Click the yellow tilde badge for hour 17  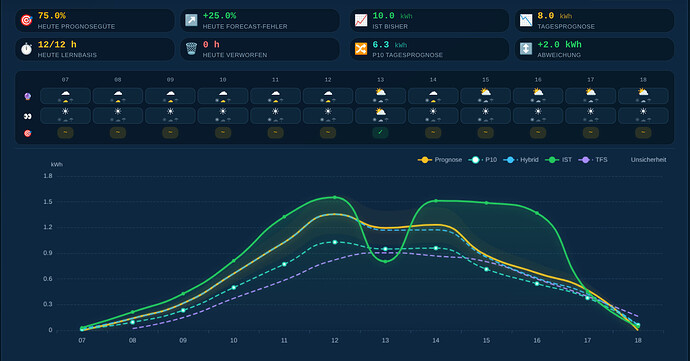[x=591, y=133]
